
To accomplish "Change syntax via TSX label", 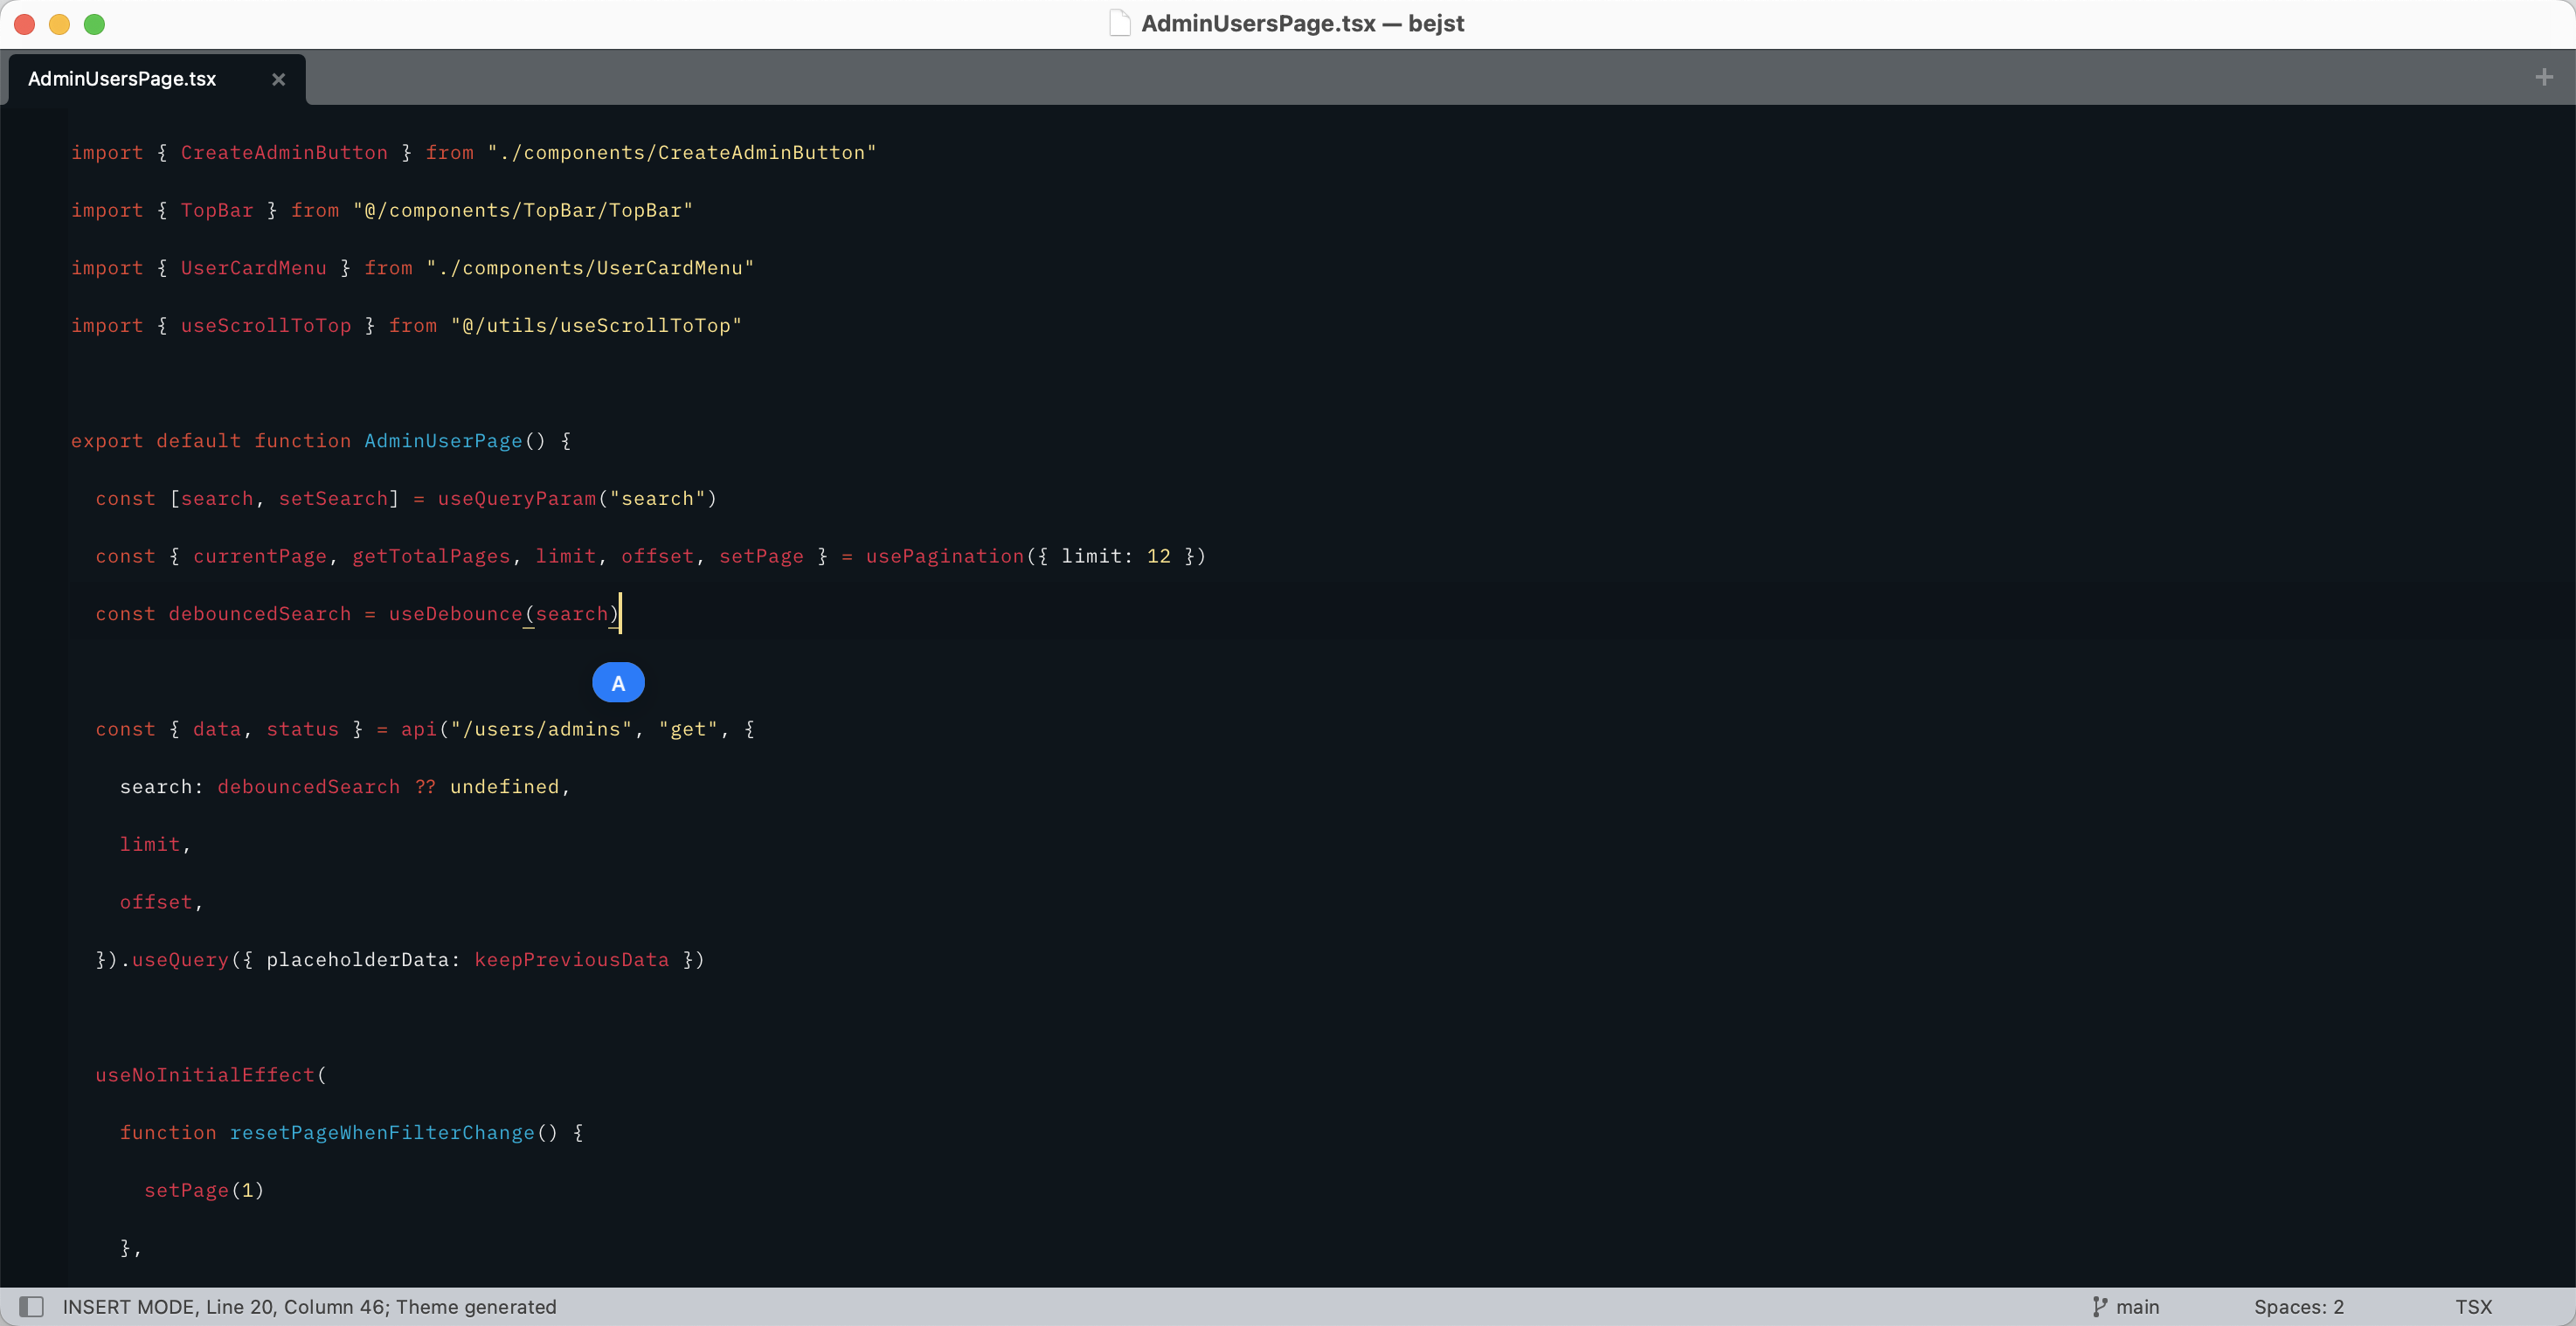I will click(2473, 1306).
